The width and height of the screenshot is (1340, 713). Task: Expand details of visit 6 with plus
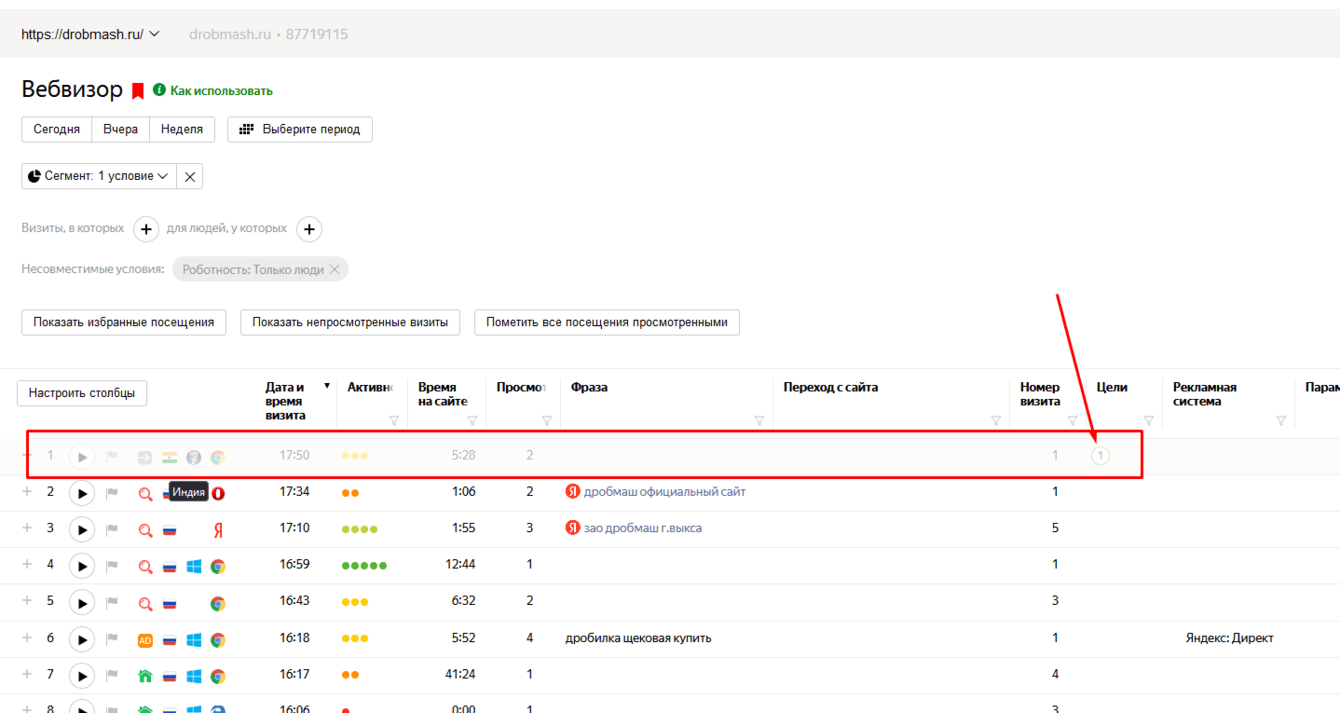27,637
